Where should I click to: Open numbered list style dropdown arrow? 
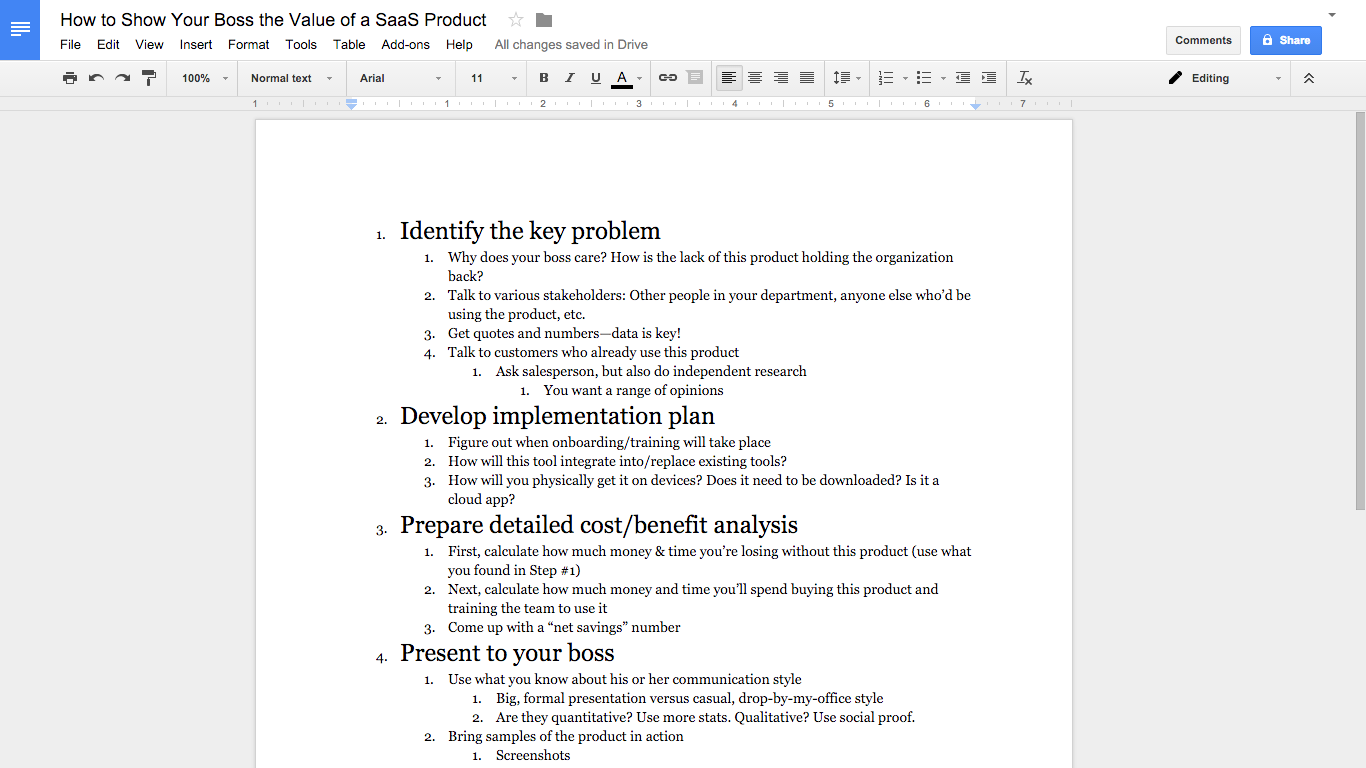pos(905,78)
